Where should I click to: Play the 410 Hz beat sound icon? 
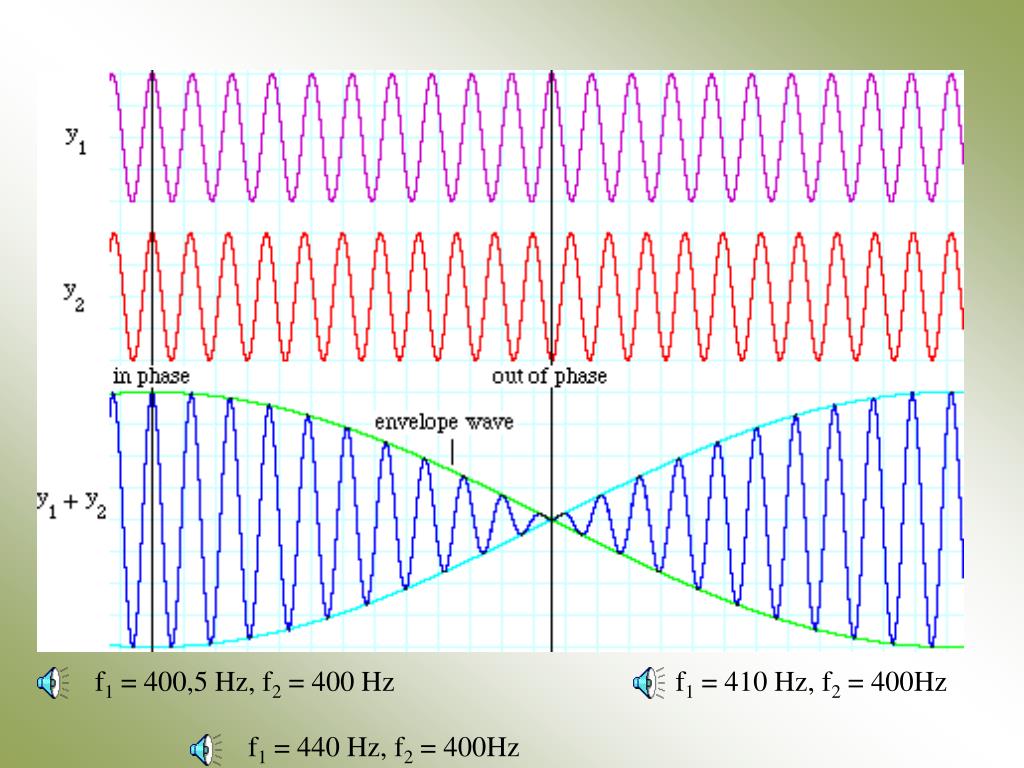tap(648, 682)
